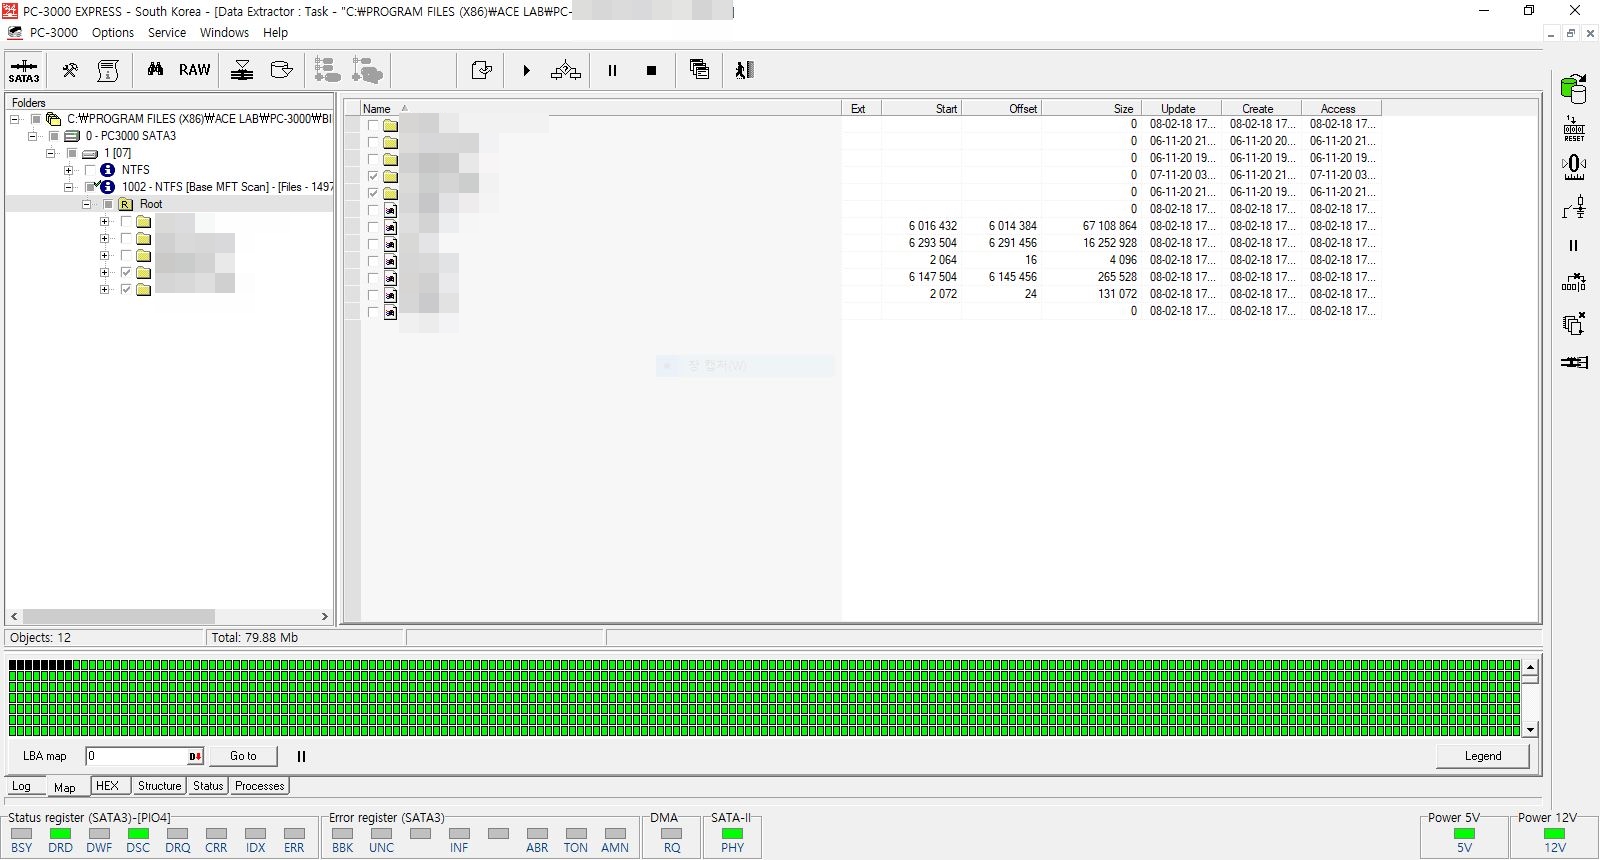Check first folder under Root in tree

126,221
